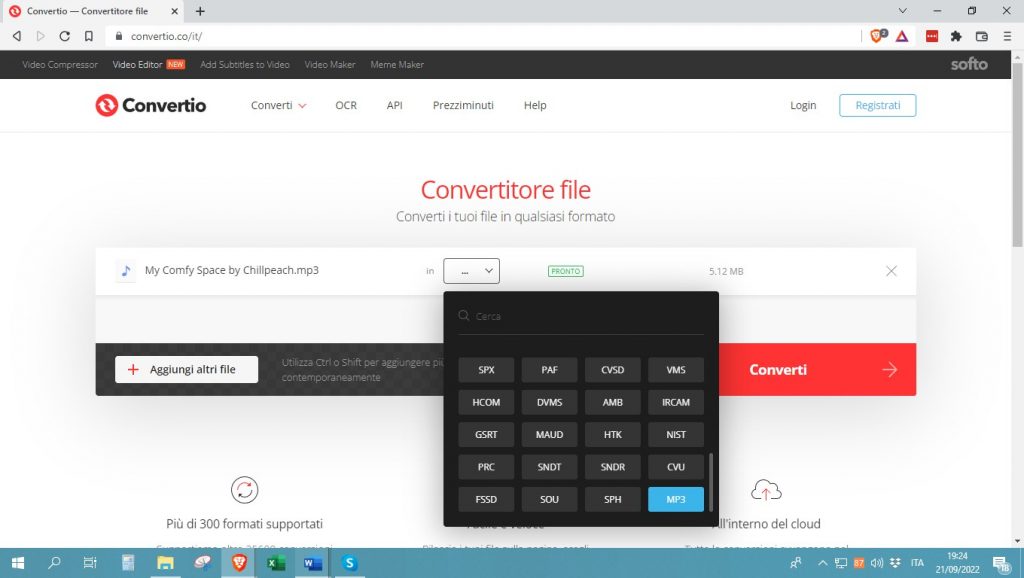This screenshot has width=1024, height=578.
Task: Remove the mp3 file with X icon
Action: click(x=891, y=271)
